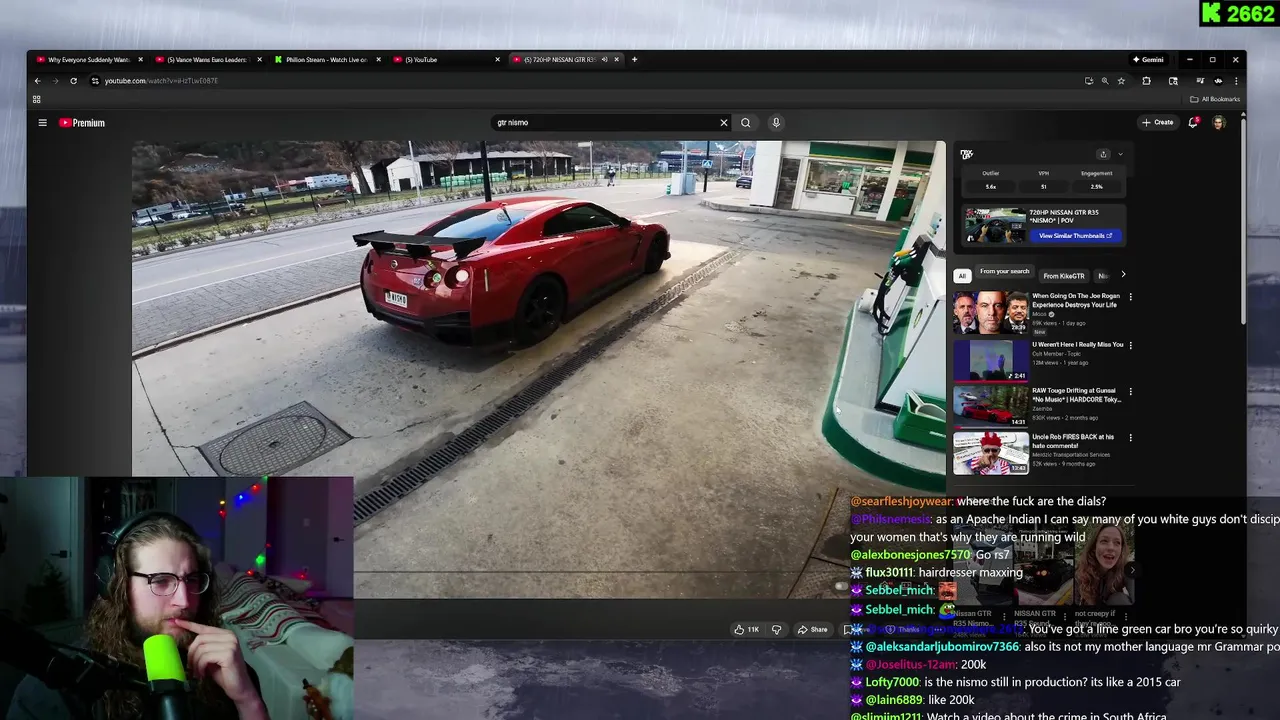Open Gemini in Chrome
1280x720 pixels.
click(1148, 59)
